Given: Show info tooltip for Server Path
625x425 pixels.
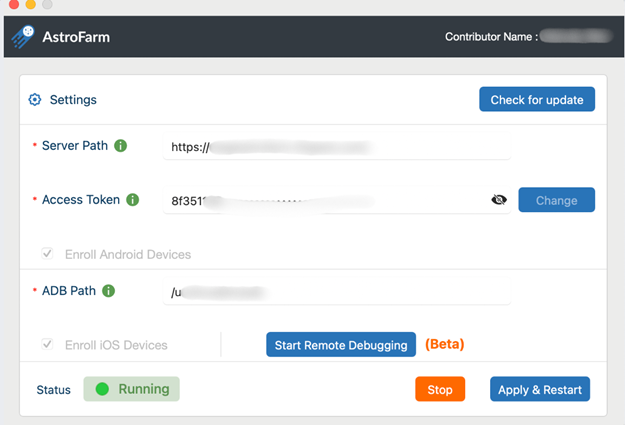Looking at the screenshot, I should [x=121, y=146].
